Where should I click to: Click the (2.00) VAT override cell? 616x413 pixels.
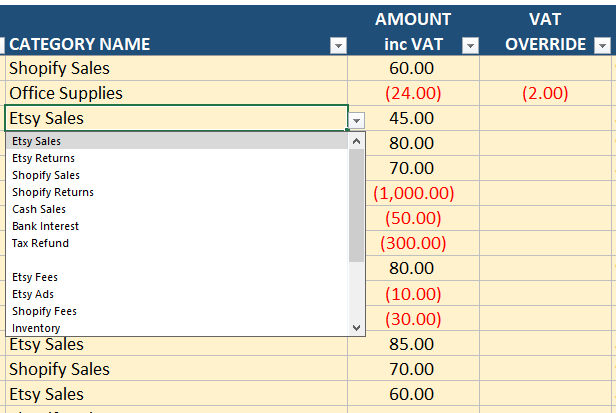click(545, 93)
